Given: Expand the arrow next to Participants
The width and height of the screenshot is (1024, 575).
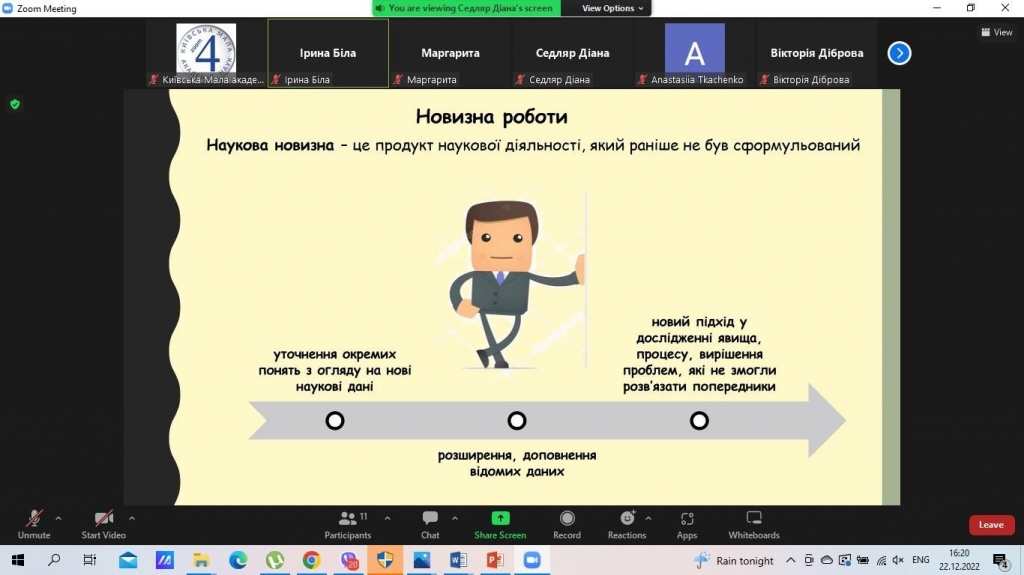Looking at the screenshot, I should coord(387,518).
